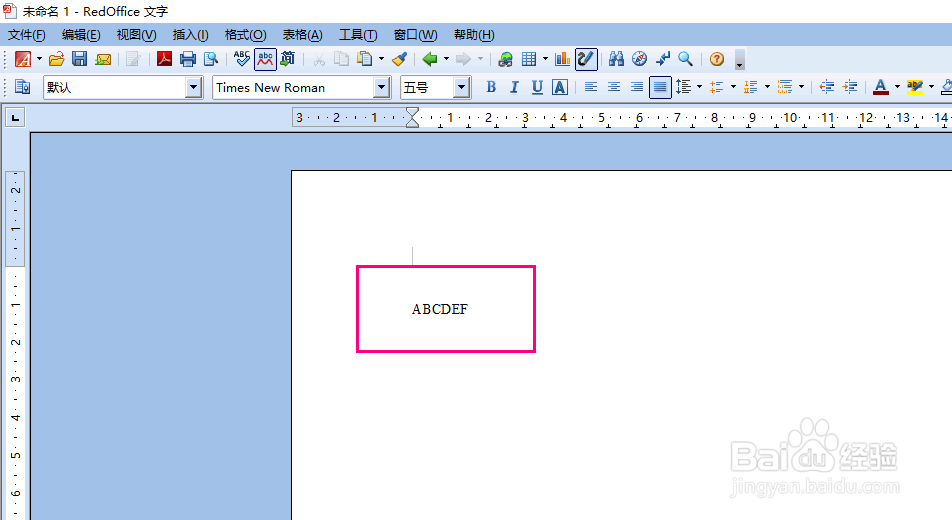Open the page preview icon
This screenshot has width=952, height=520.
click(211, 59)
